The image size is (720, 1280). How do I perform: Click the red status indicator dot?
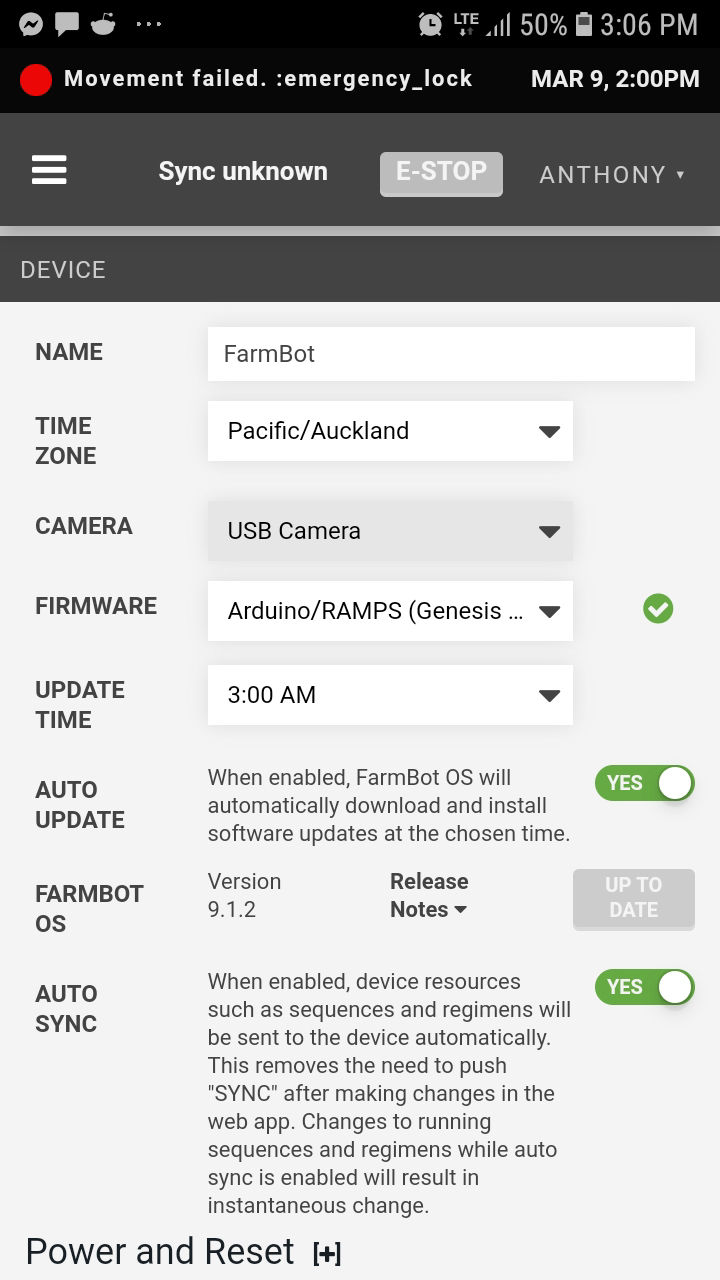tap(36, 80)
